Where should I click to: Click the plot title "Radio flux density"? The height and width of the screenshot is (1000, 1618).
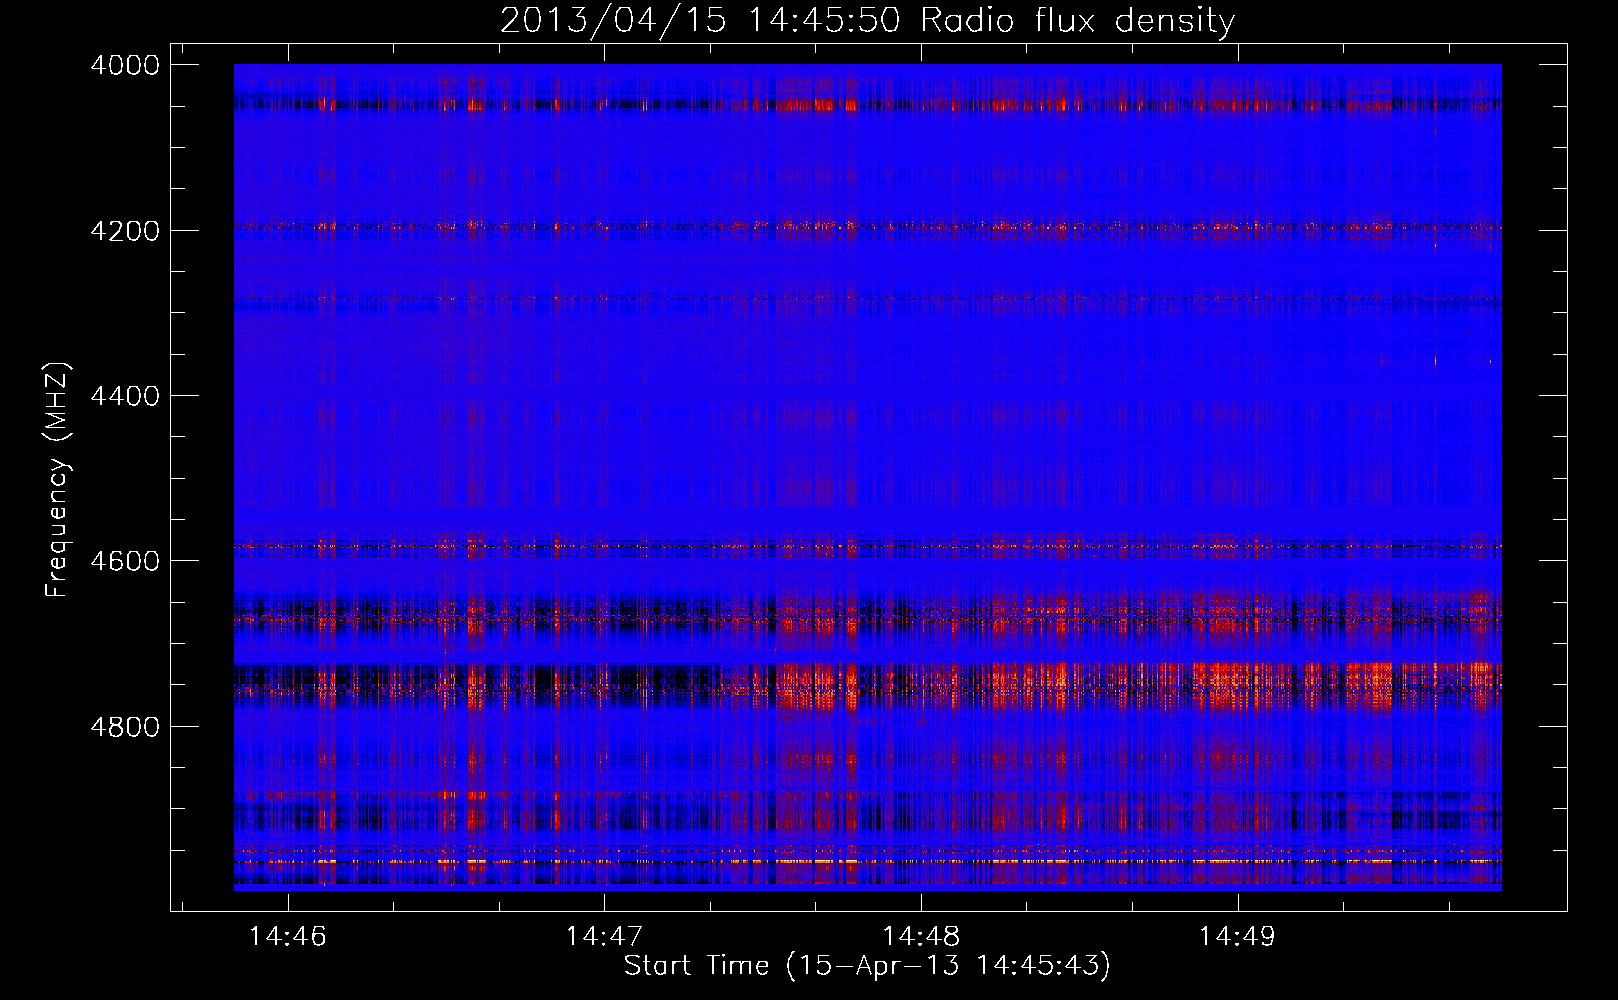coord(1077,21)
